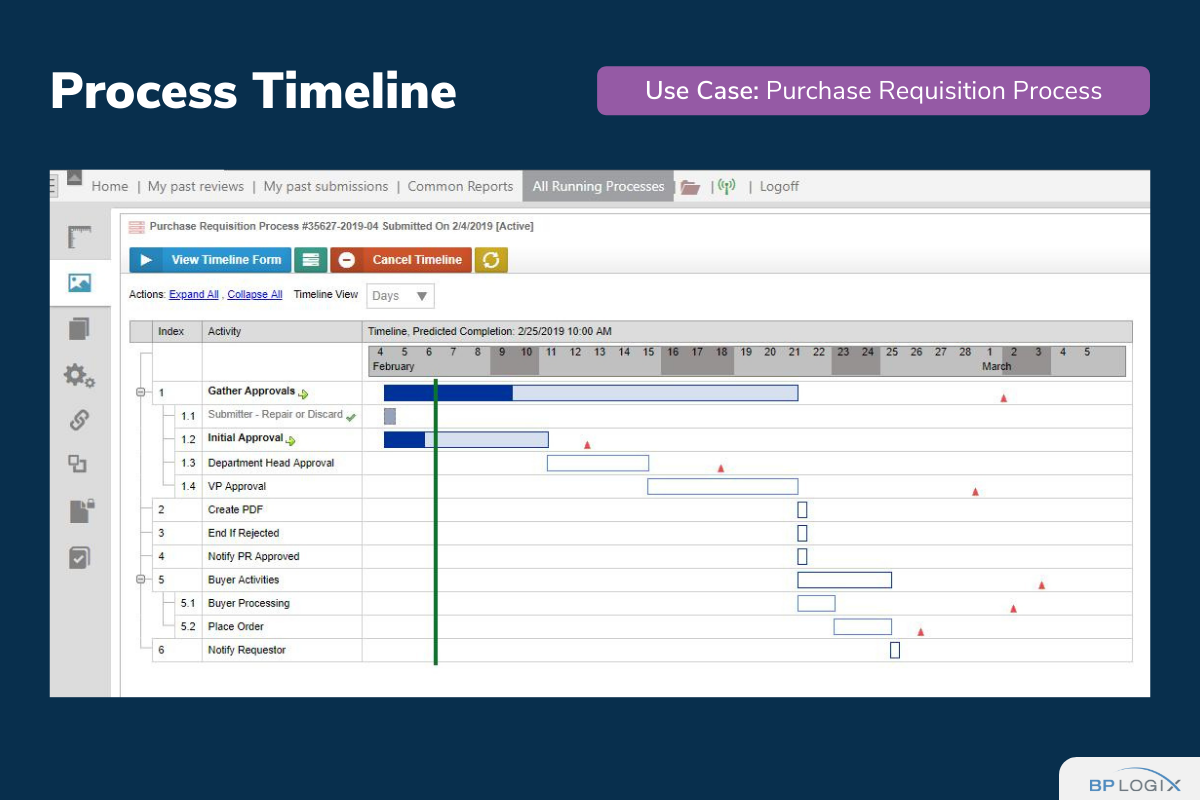Select the image icon in left sidebar

coord(80,283)
